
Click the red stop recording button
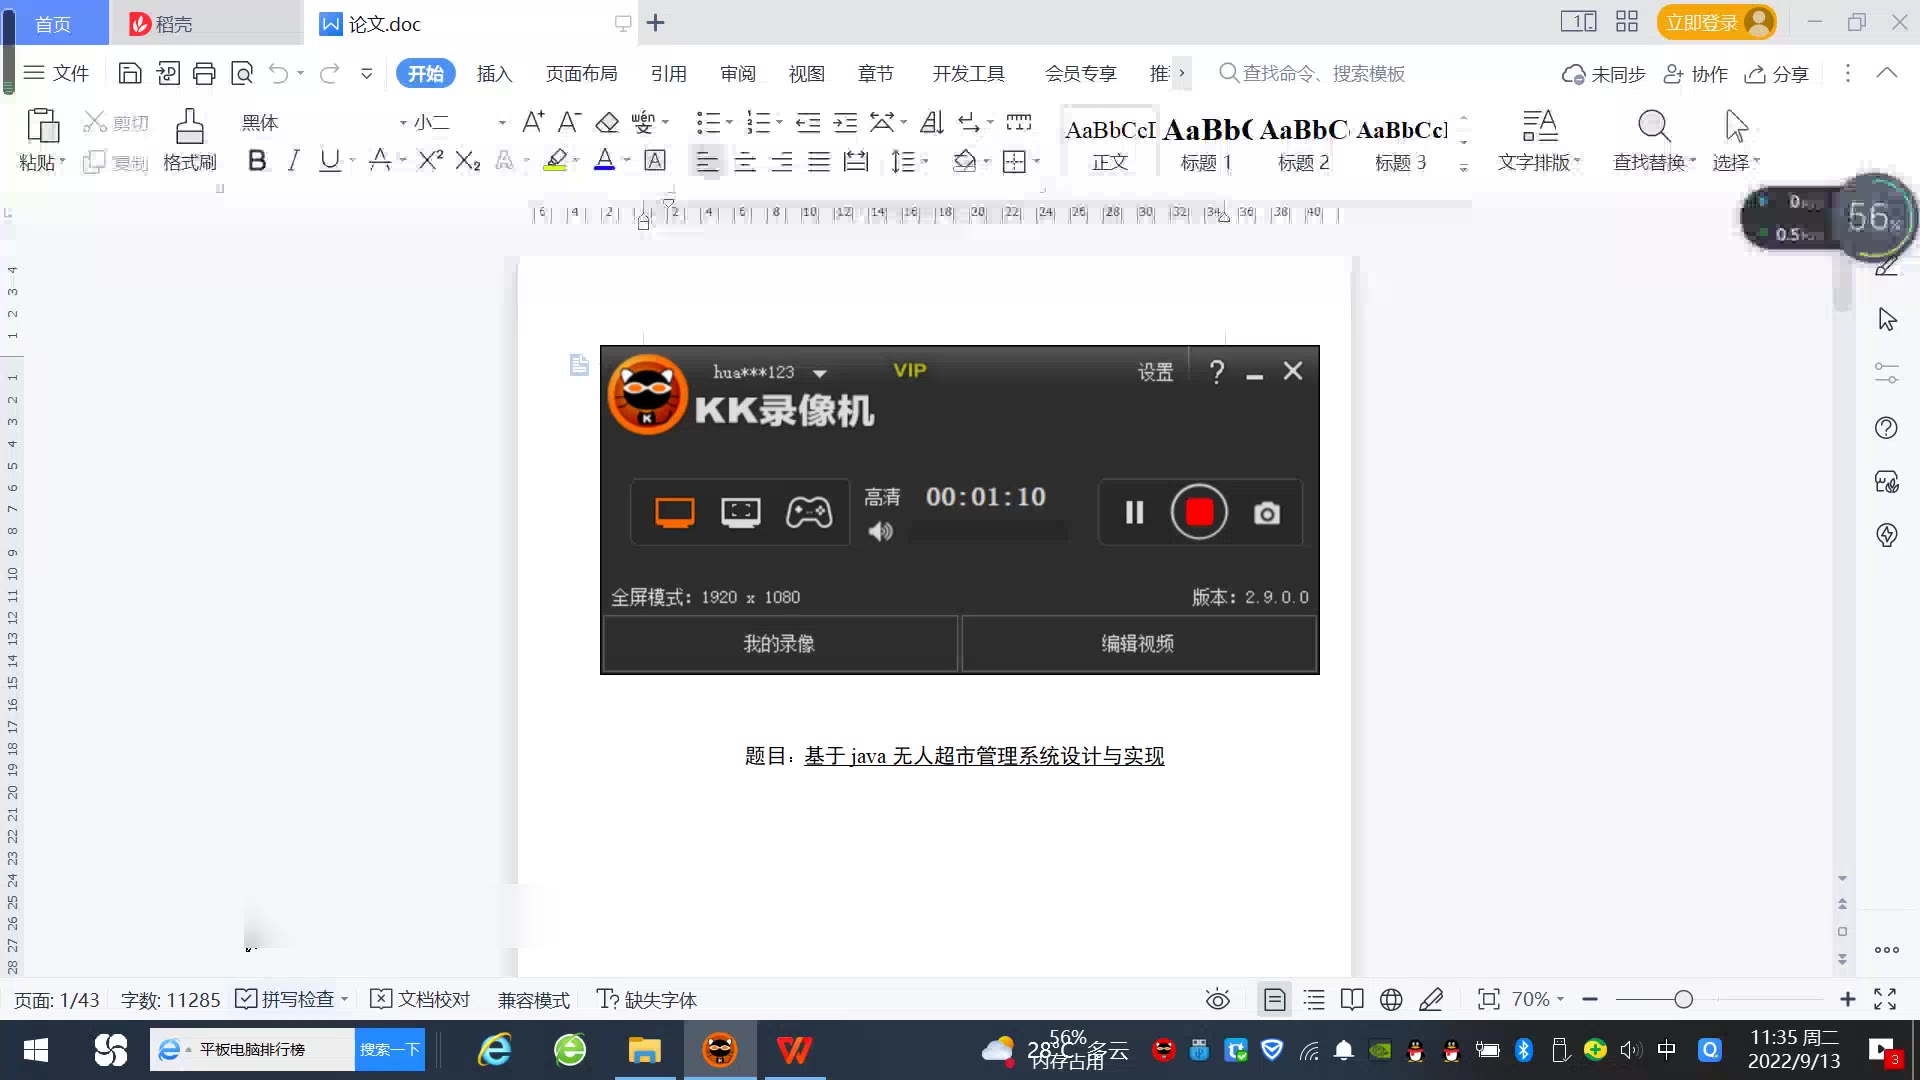click(x=1199, y=512)
